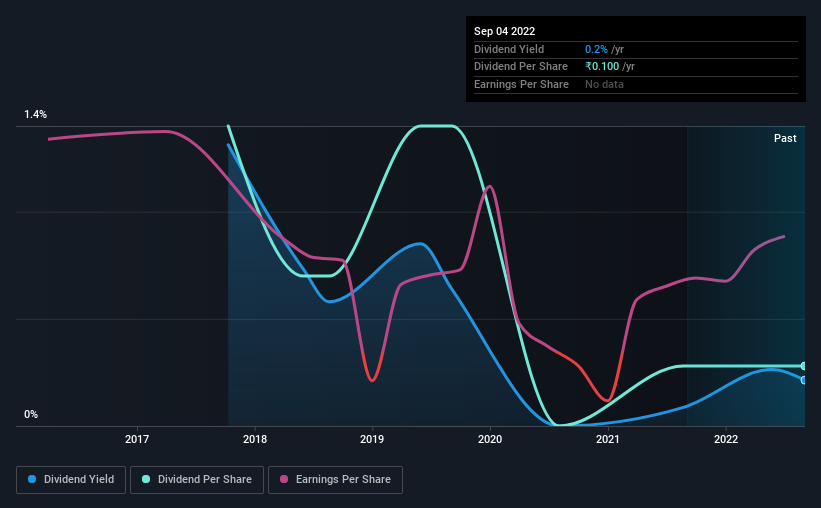The image size is (821, 508).
Task: Click the 'Dividend Per Share' row label in tooltip
Action: pos(521,67)
